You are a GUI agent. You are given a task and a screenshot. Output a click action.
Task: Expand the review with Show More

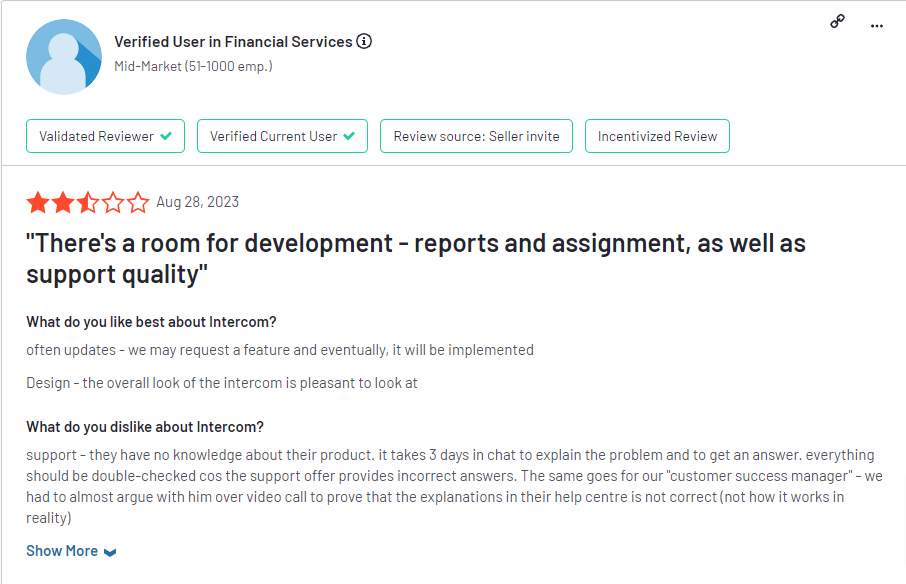tap(71, 551)
